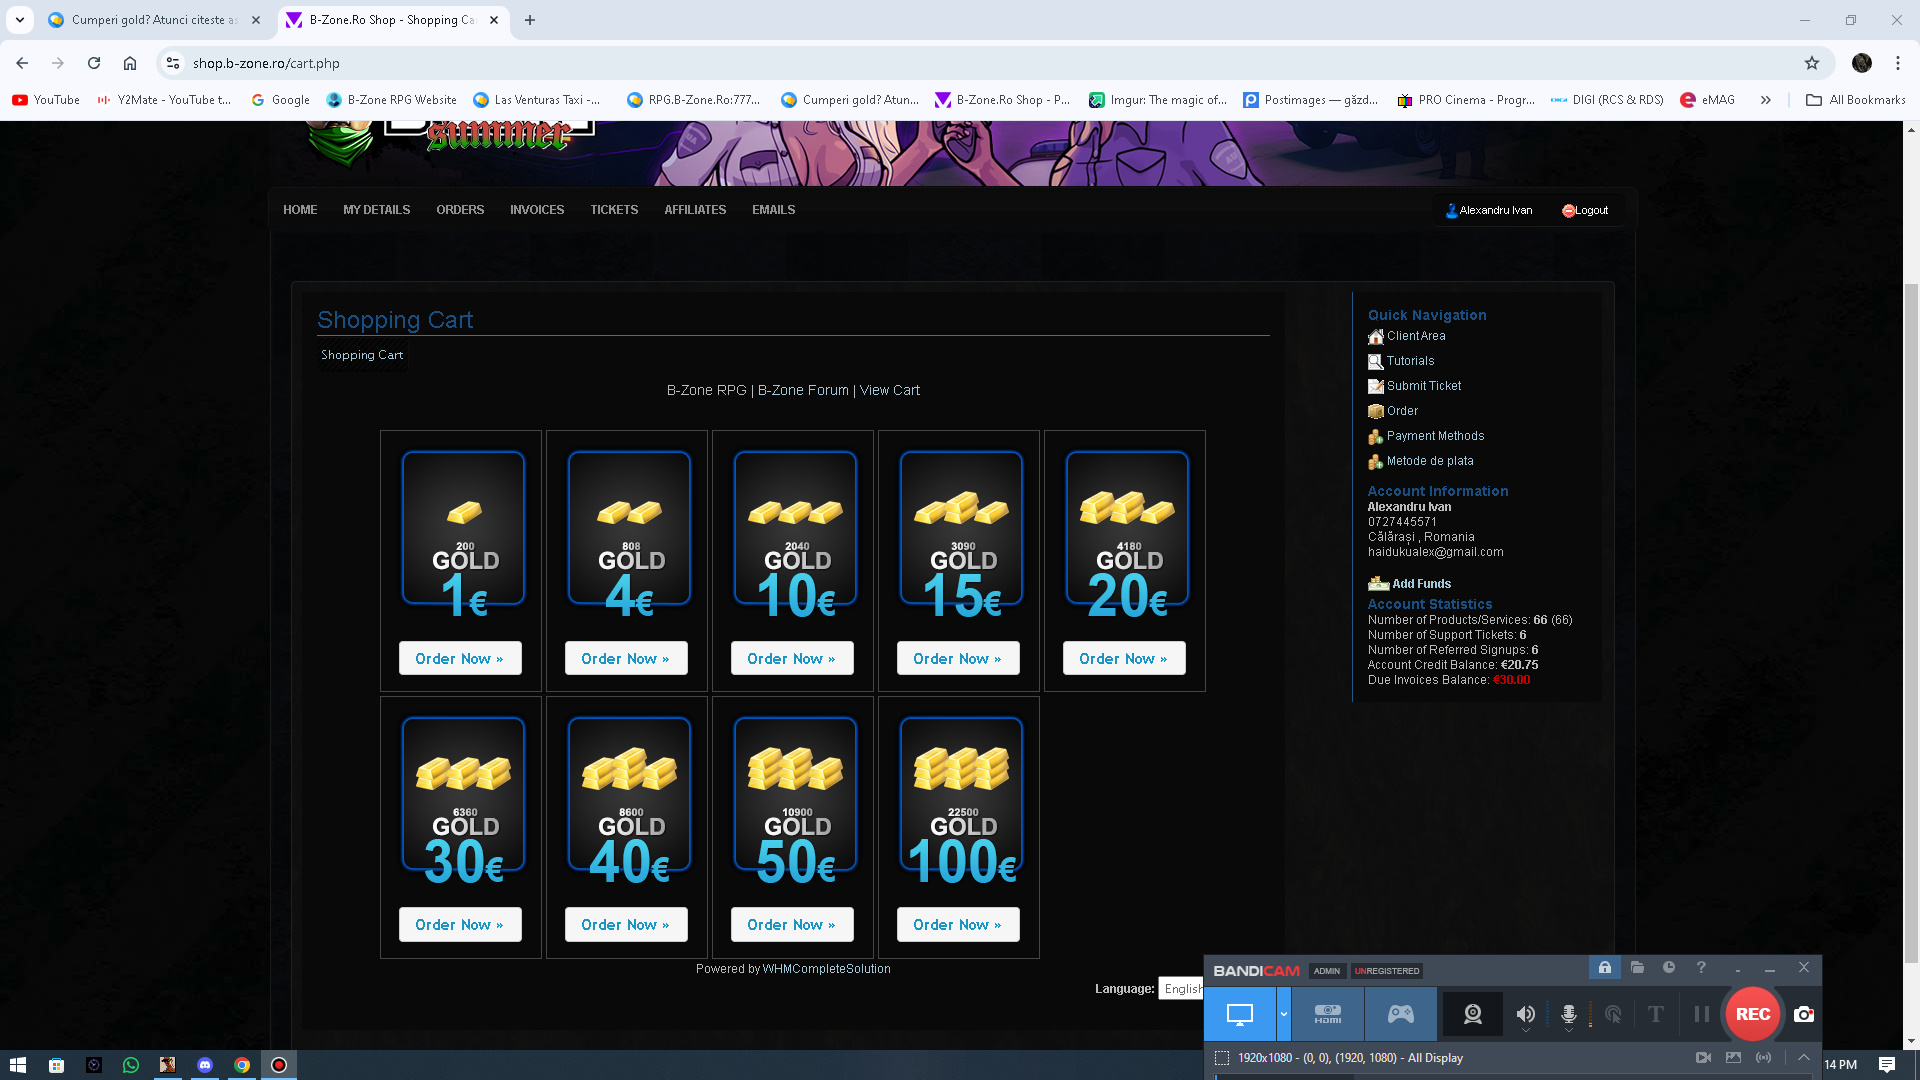Open the TICKETS menu item
This screenshot has width=1920, height=1080.
click(614, 210)
